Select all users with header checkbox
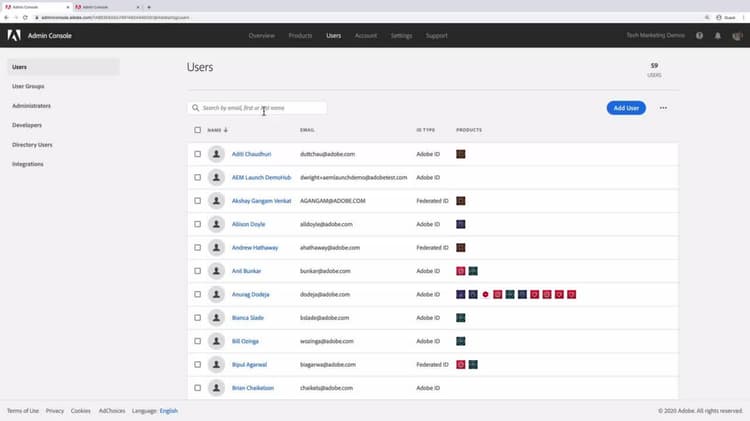Image resolution: width=750 pixels, height=421 pixels. click(198, 130)
